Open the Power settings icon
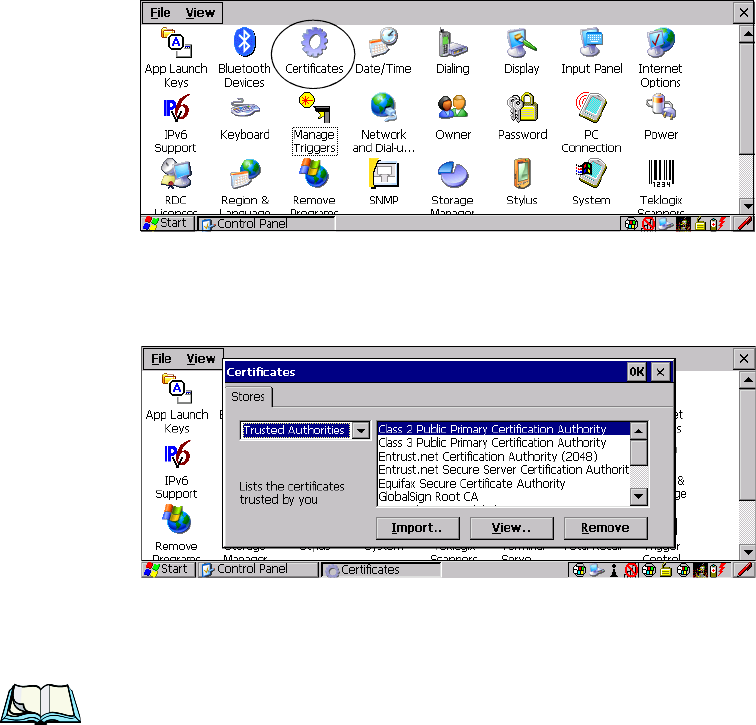Viewport: 756px width, 725px height. 661,118
